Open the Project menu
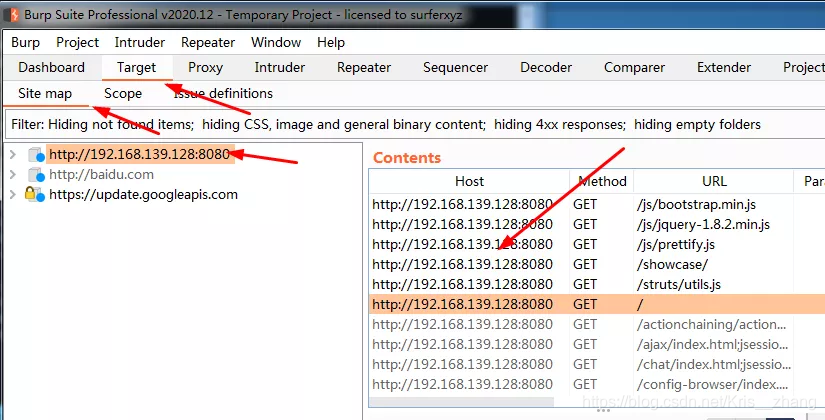Viewport: 825px width, 420px height. 77,42
